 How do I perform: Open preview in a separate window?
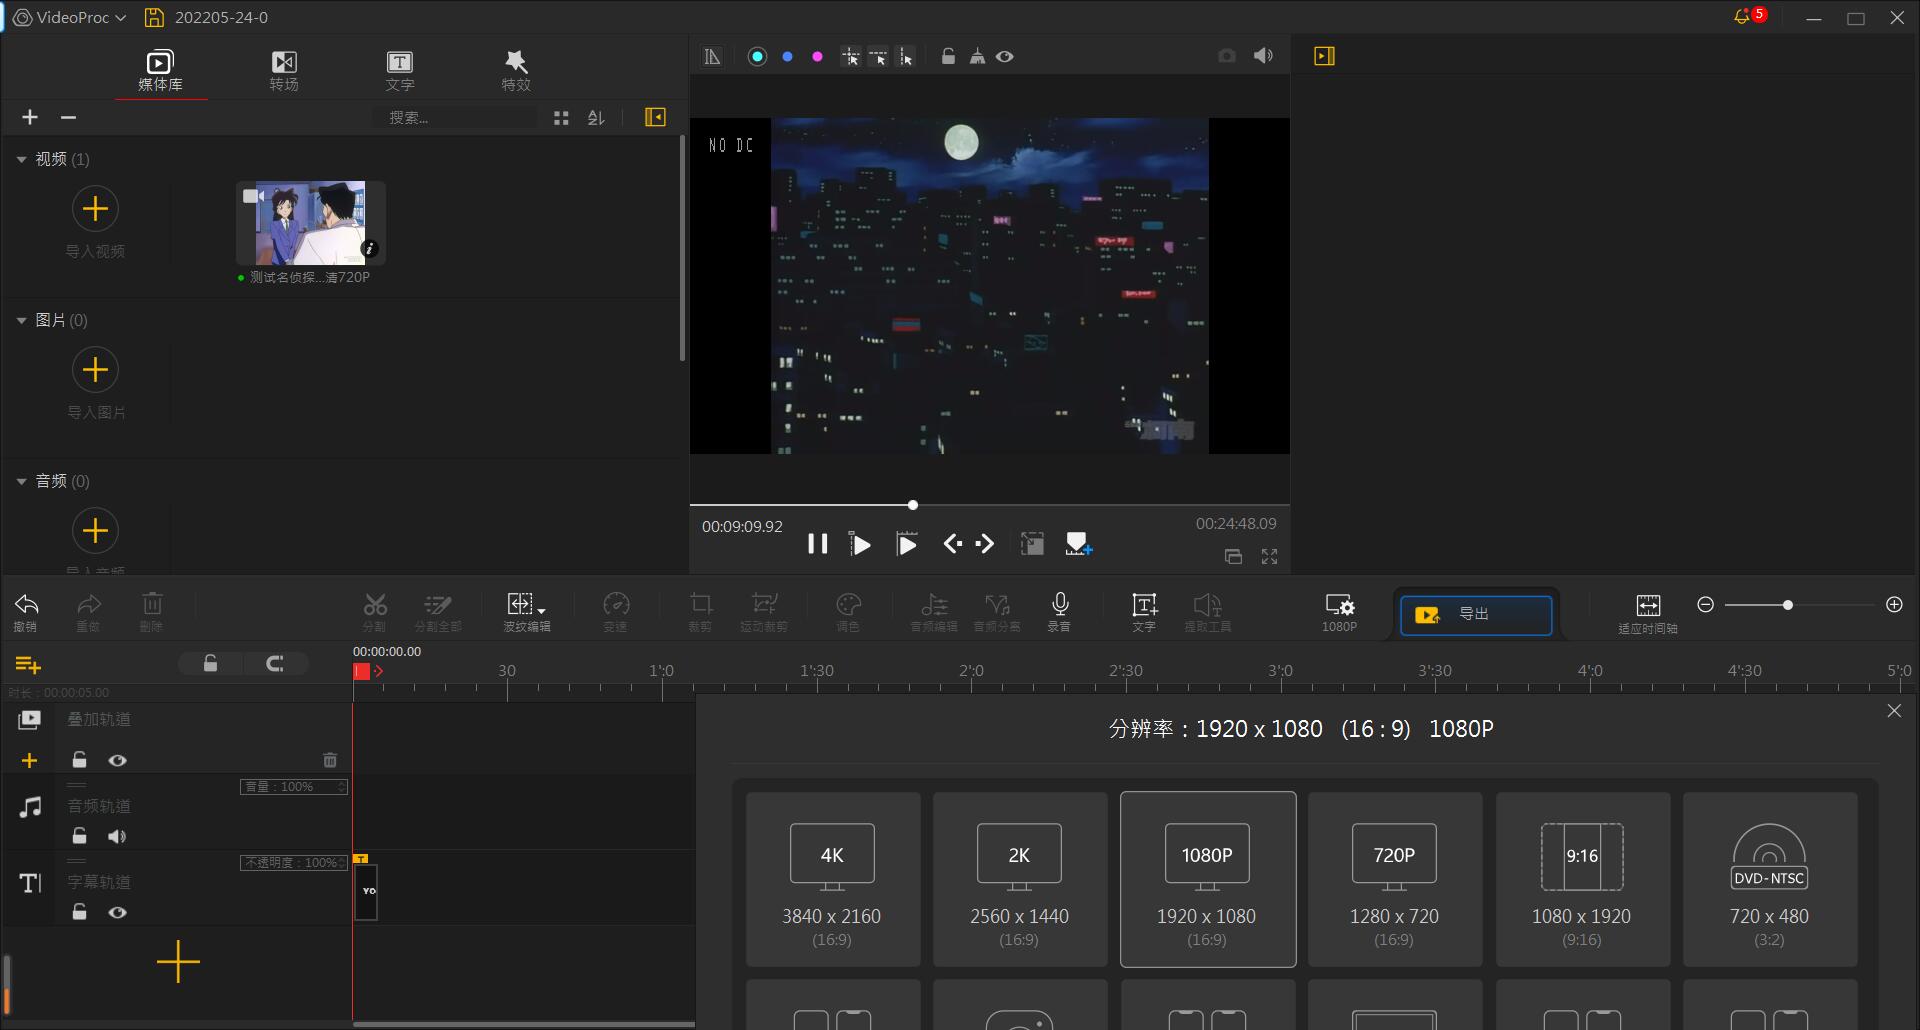click(1233, 557)
